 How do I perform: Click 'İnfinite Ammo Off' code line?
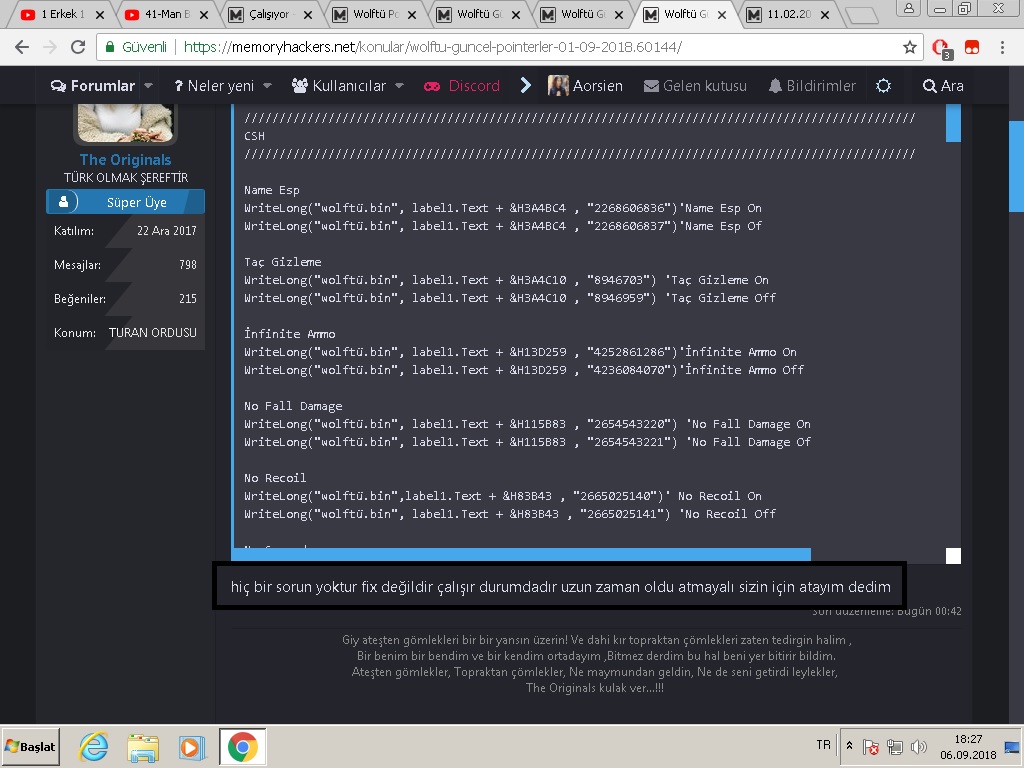(x=524, y=370)
